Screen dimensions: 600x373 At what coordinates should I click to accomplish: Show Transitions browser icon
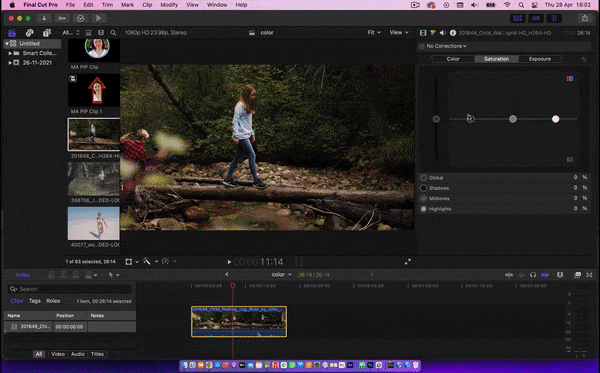589,275
